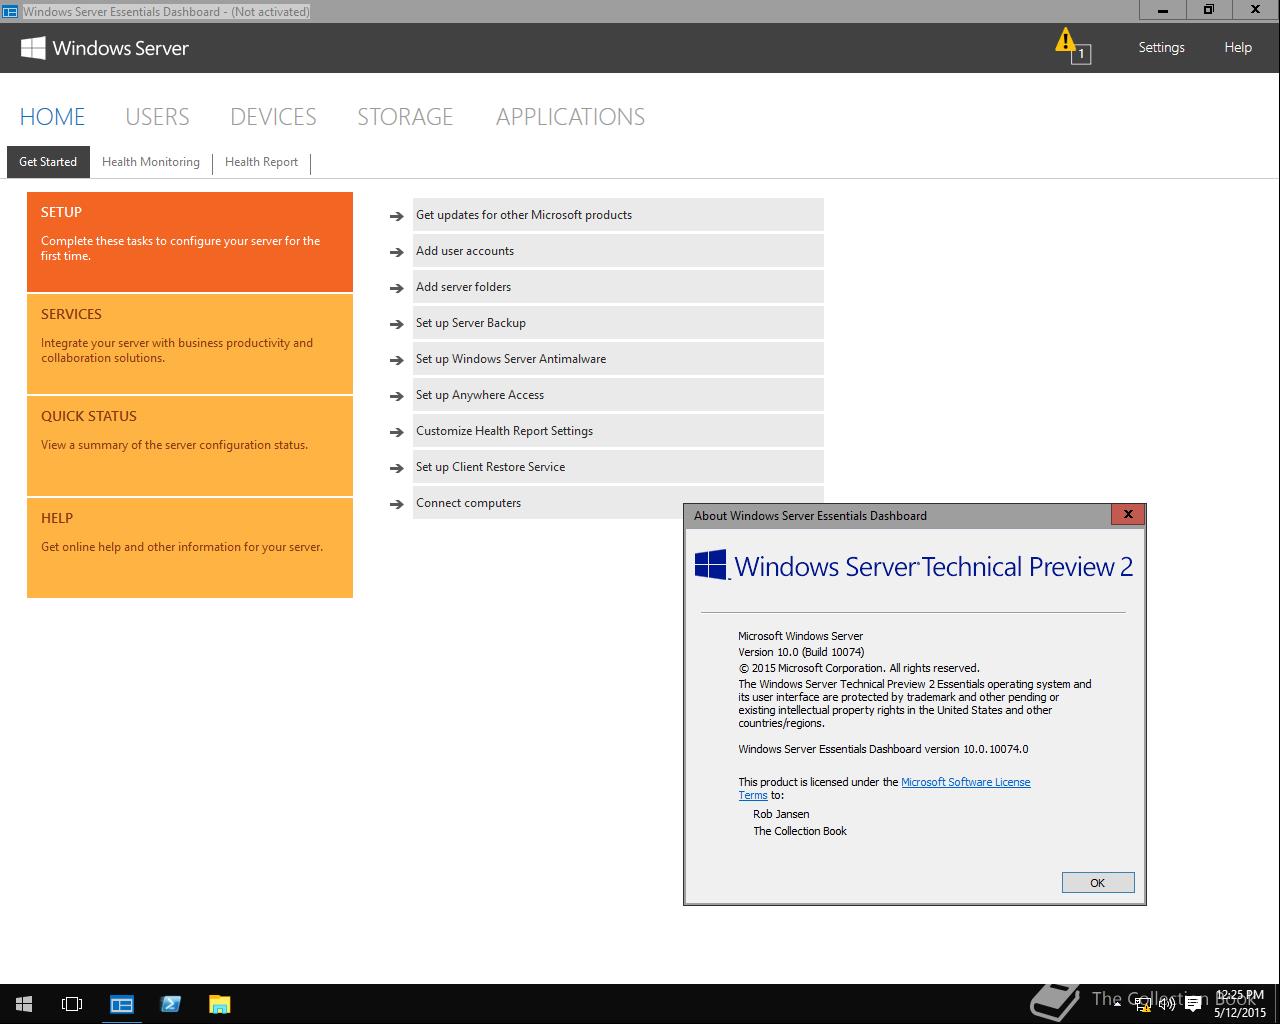Viewport: 1280px width, 1024px height.
Task: Click OK in the About dialog
Action: tap(1098, 883)
